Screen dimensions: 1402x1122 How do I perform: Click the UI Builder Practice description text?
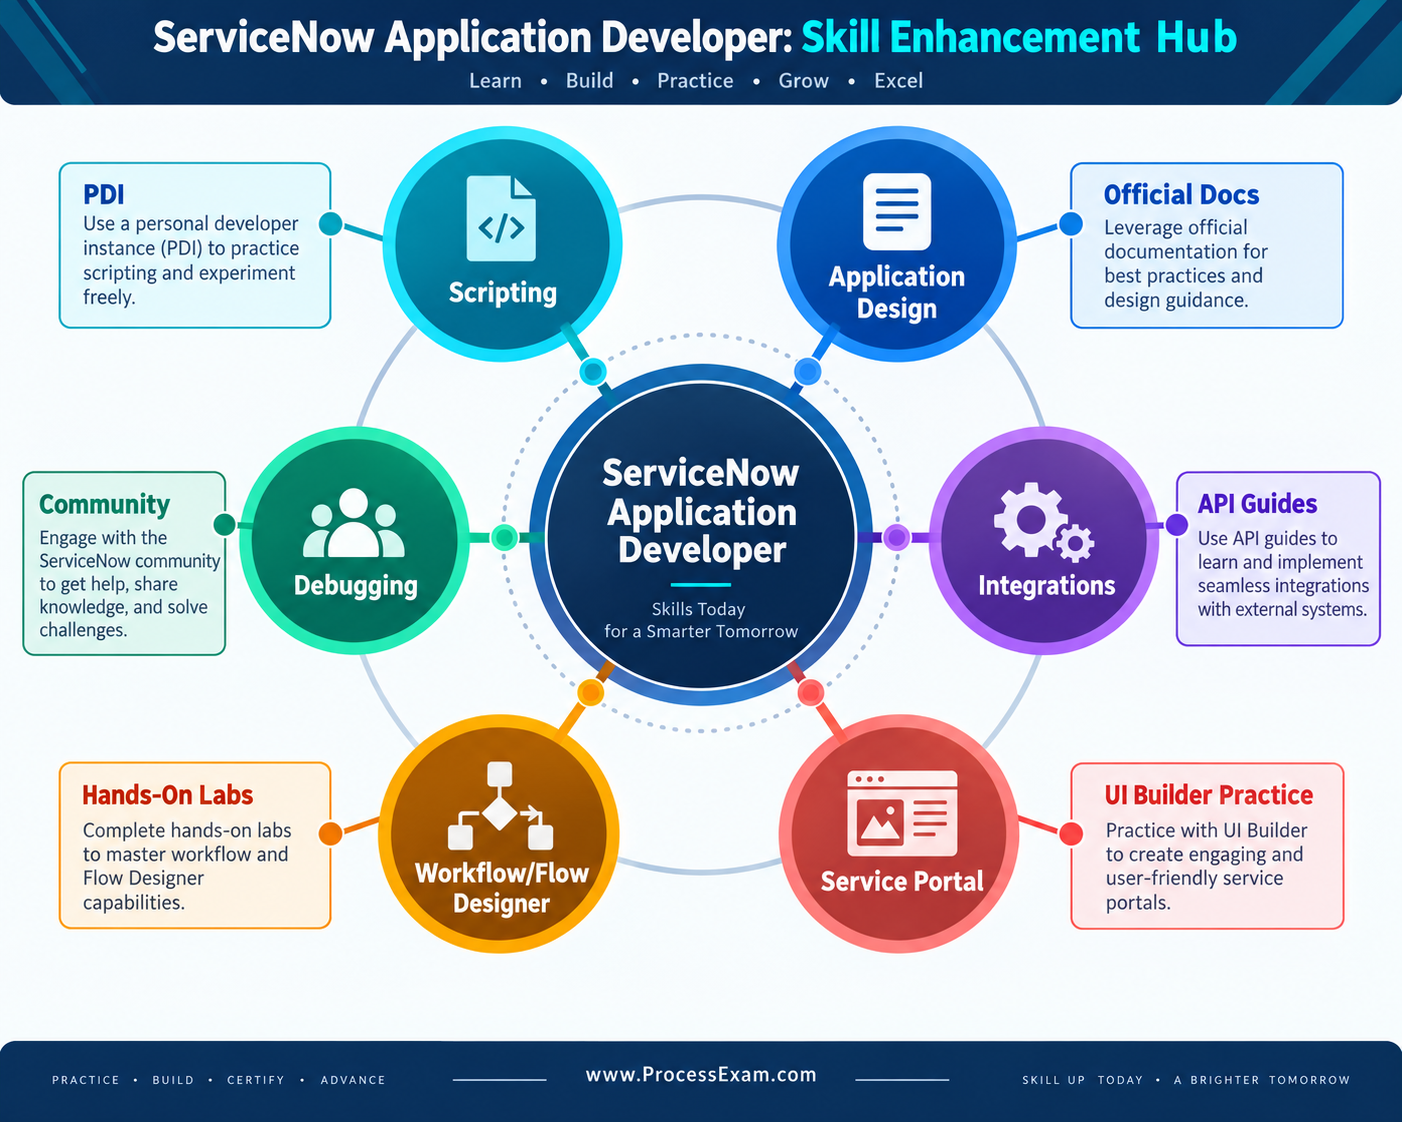pyautogui.click(x=1206, y=866)
